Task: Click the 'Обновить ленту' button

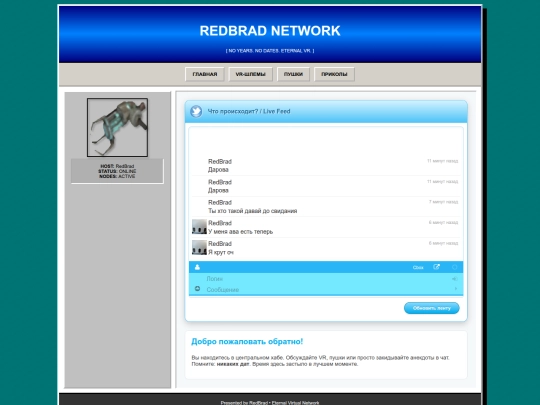Action: coord(432,308)
